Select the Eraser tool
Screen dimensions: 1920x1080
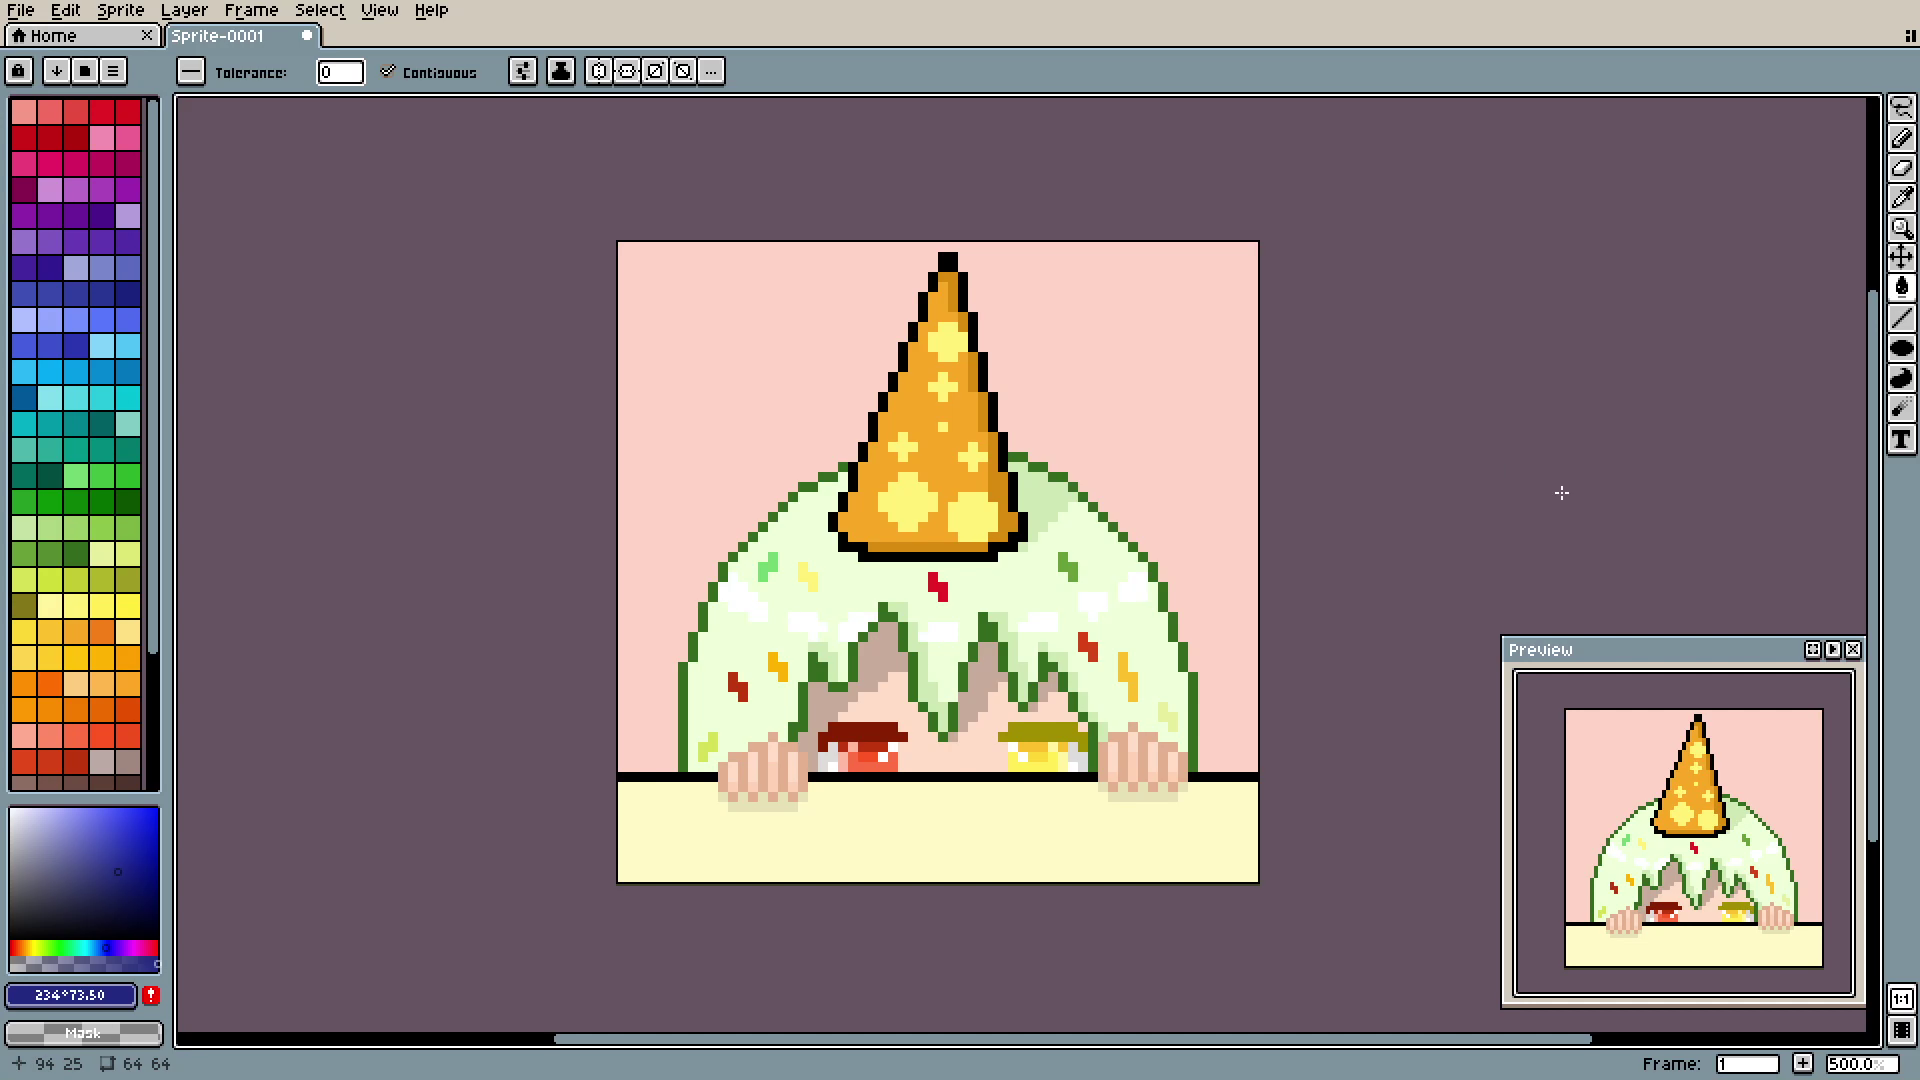1901,168
